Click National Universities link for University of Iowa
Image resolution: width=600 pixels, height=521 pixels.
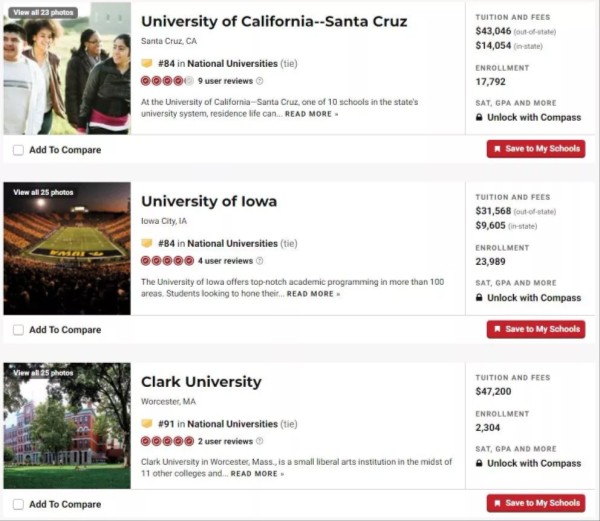[232, 244]
